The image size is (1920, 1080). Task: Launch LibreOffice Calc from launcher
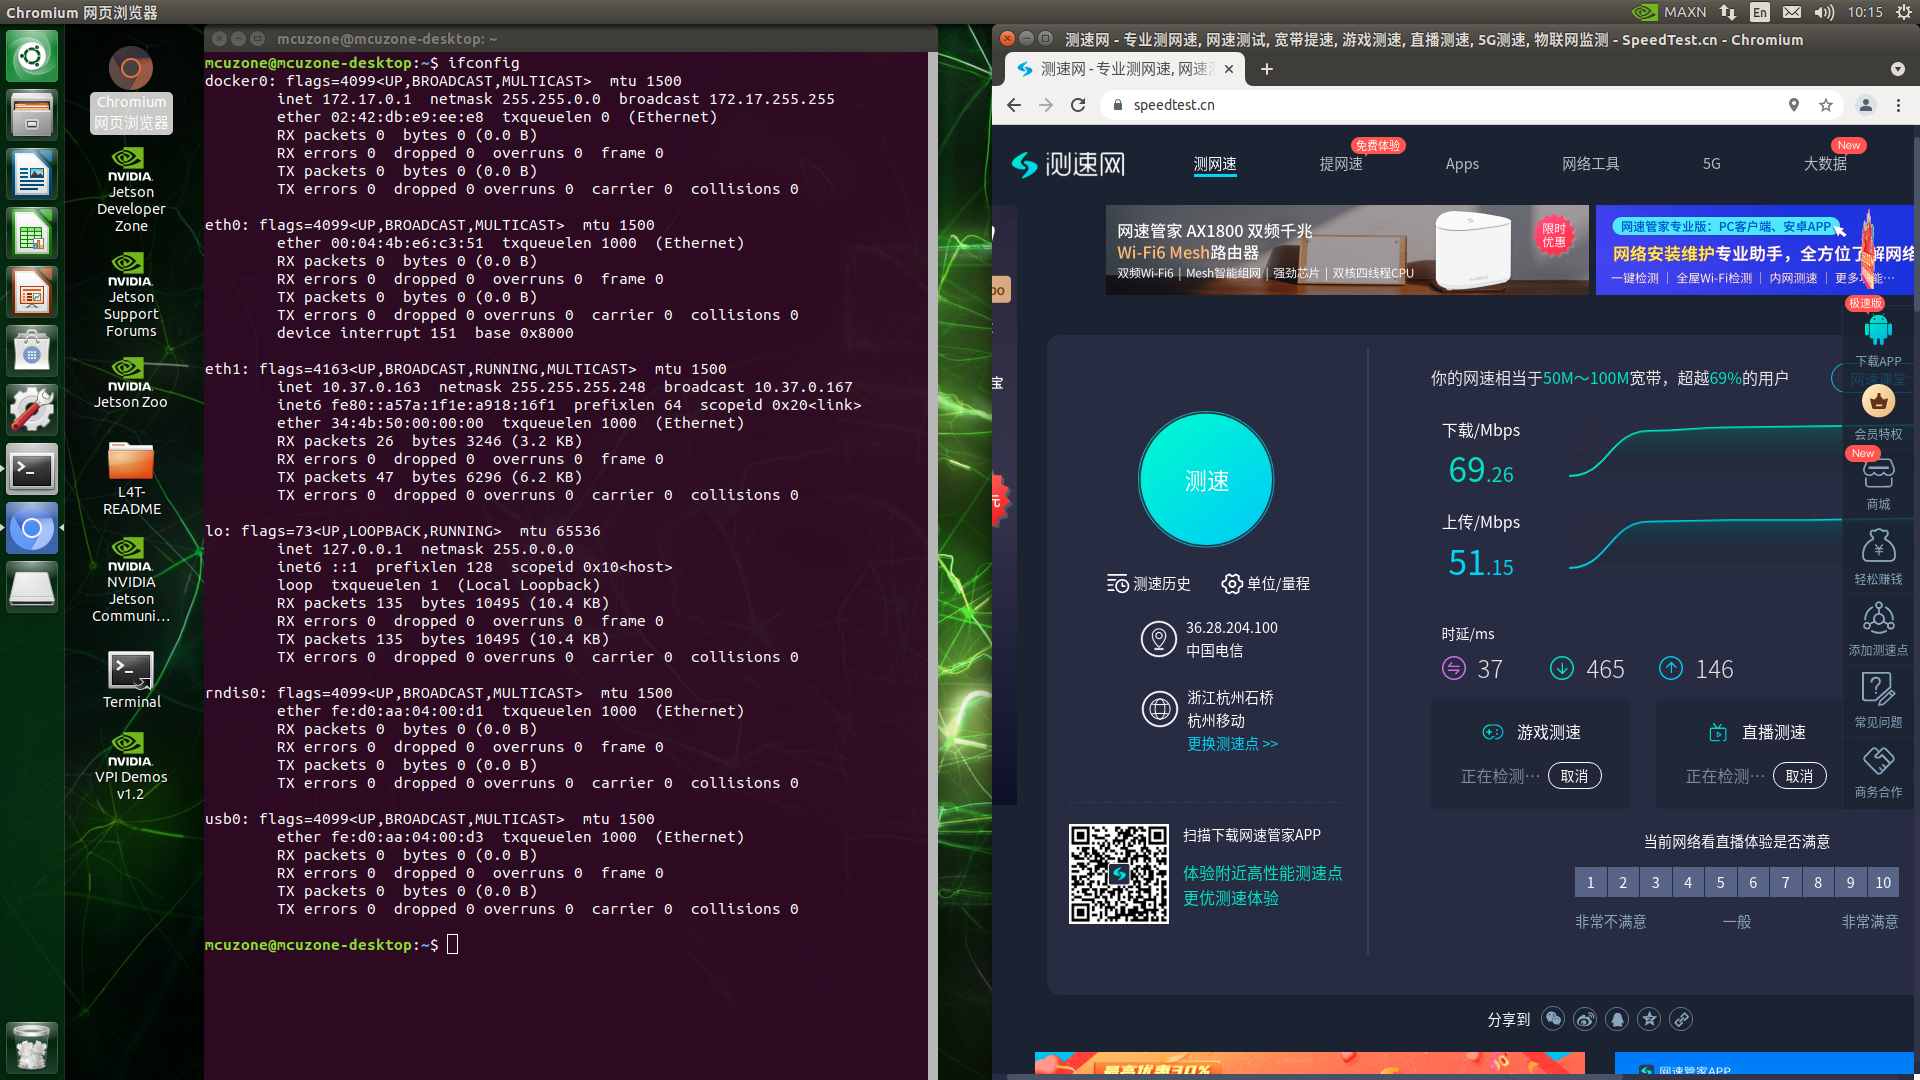click(x=32, y=233)
